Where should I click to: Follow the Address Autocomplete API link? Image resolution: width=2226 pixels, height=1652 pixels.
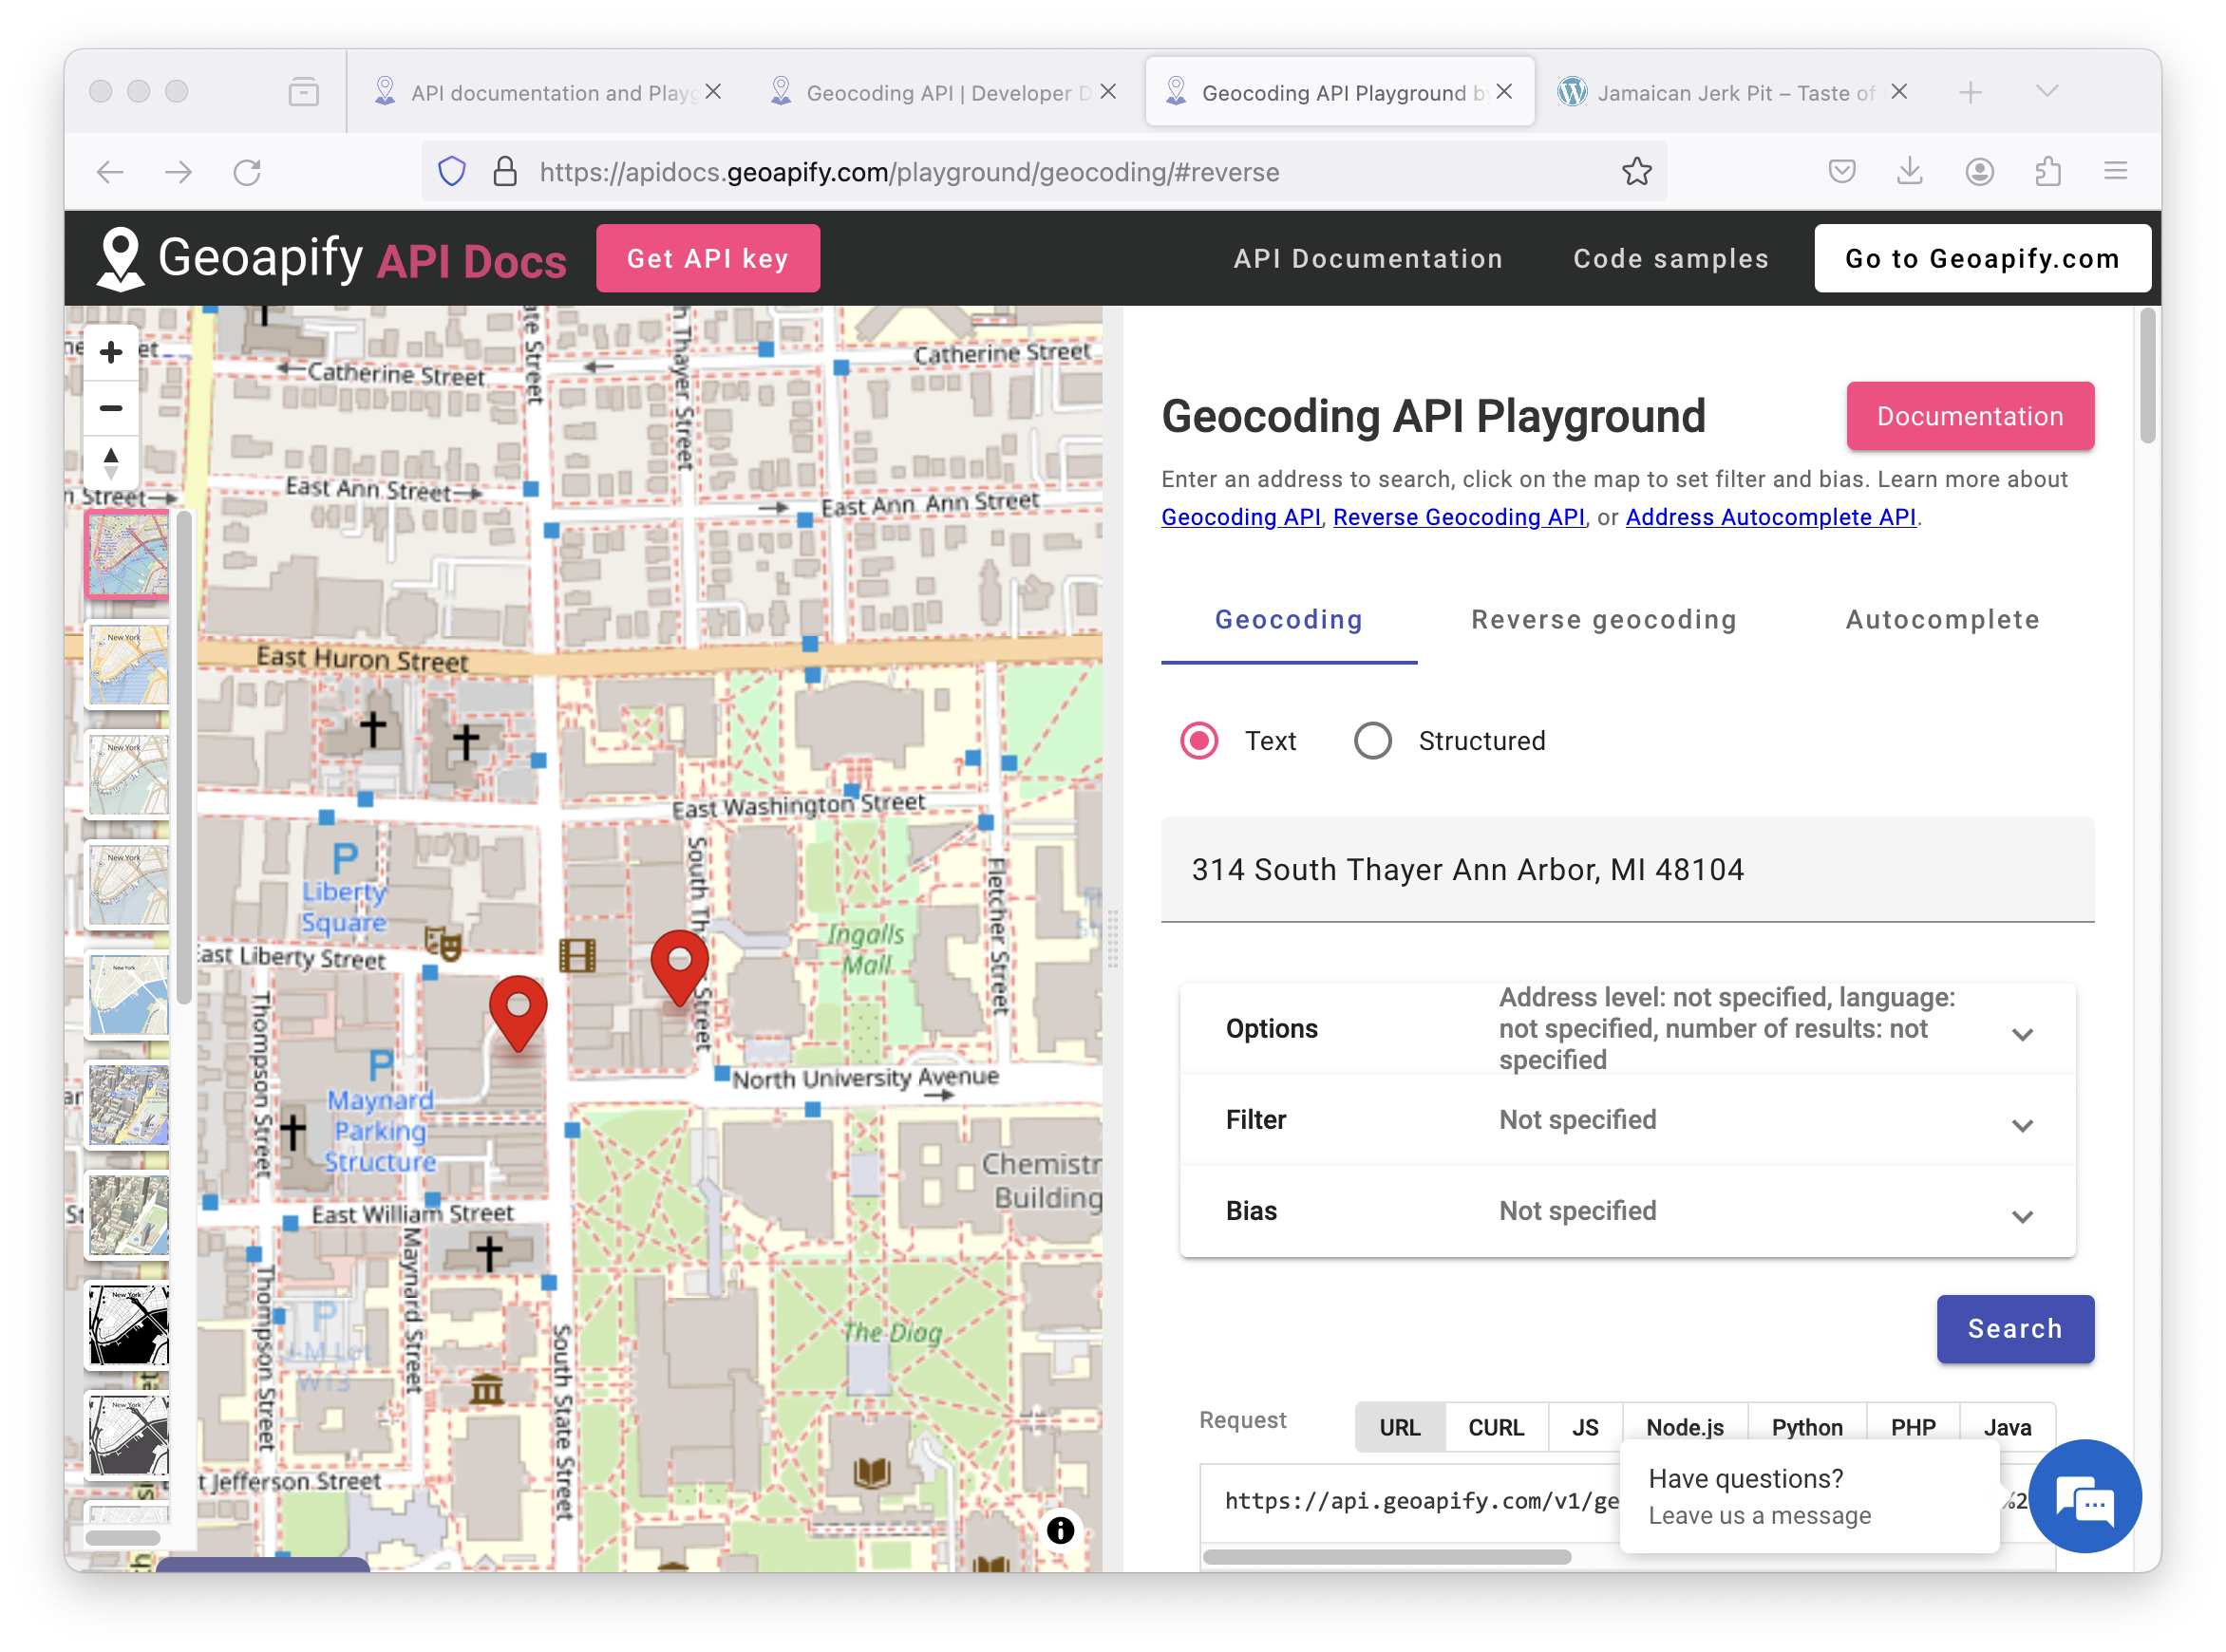click(x=1770, y=517)
